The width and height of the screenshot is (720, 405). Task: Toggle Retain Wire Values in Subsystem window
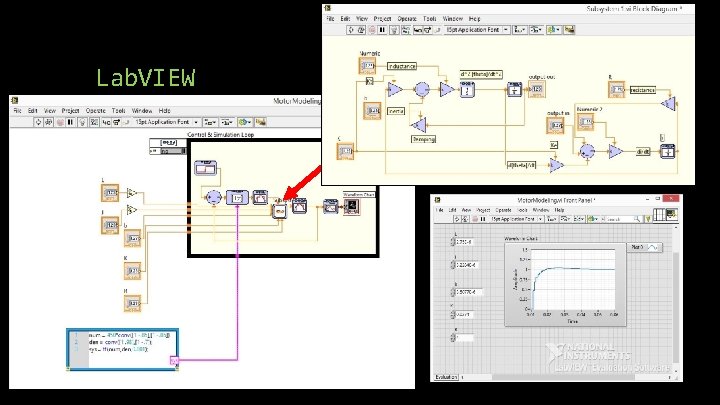(x=406, y=30)
